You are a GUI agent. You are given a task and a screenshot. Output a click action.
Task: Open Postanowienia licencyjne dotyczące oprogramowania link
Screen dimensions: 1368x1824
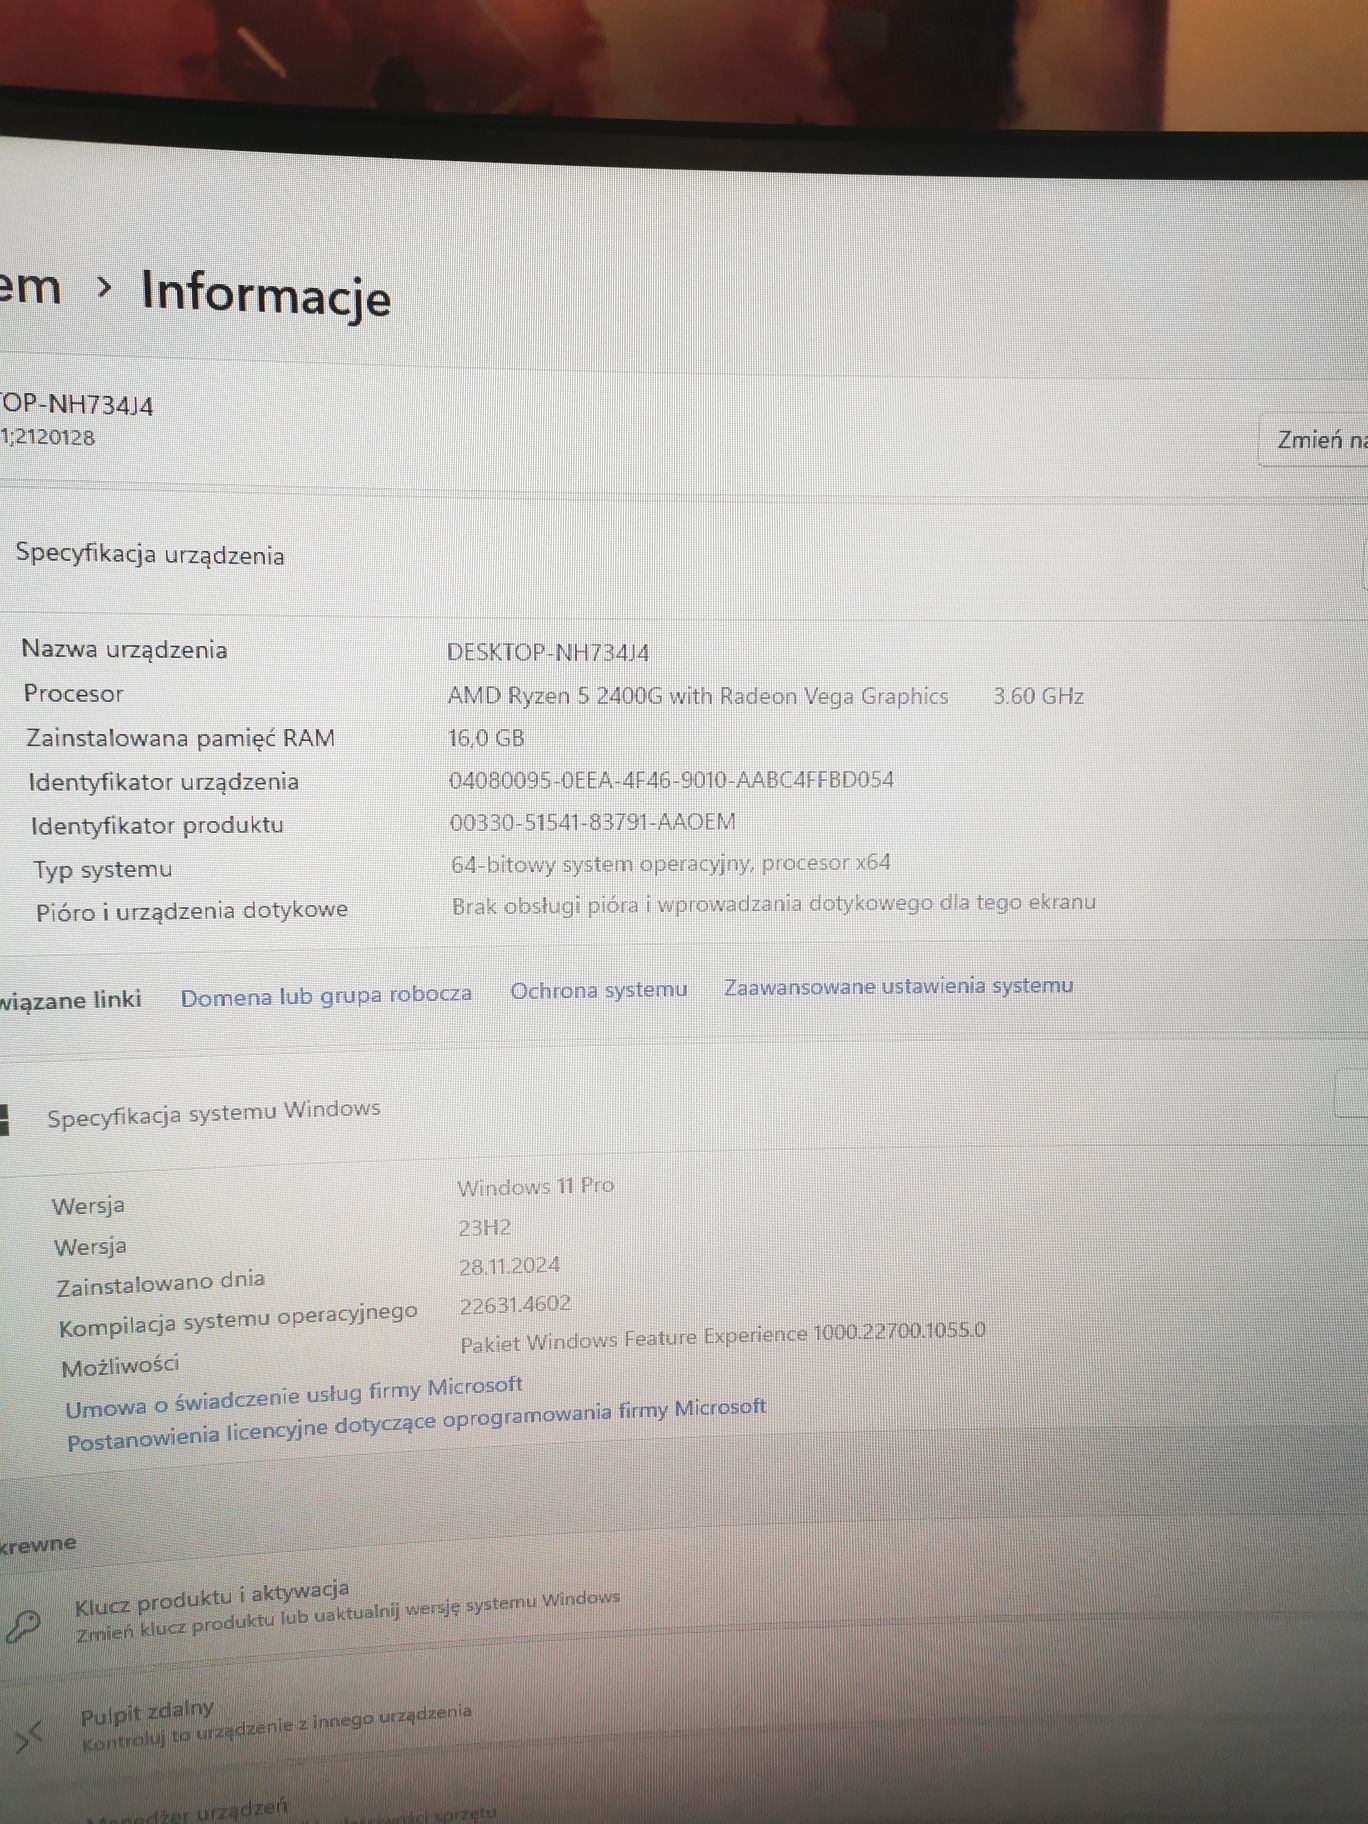416,1424
